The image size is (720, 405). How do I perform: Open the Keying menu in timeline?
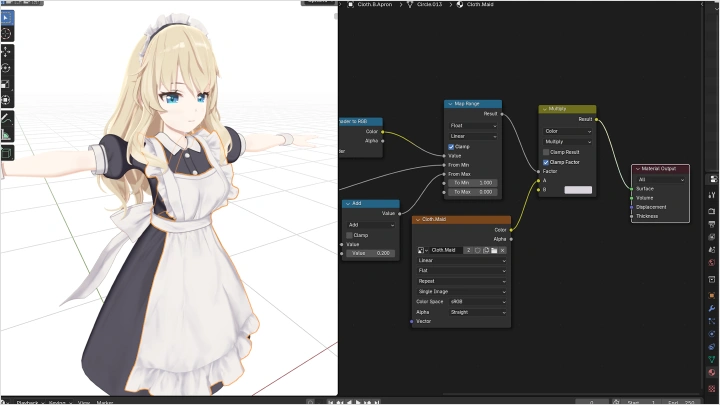57,402
